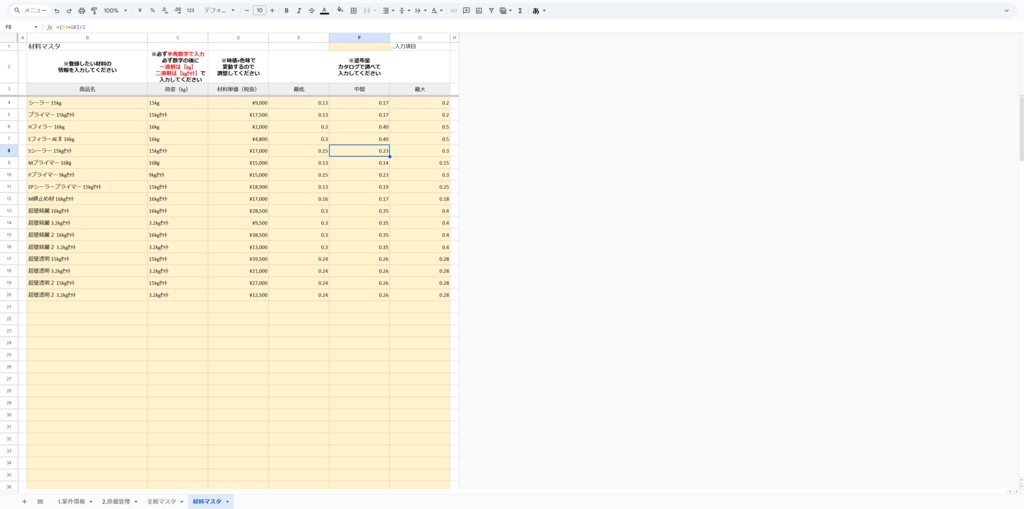Click the print icon
Image resolution: width=1024 pixels, height=509 pixels.
tap(82, 10)
